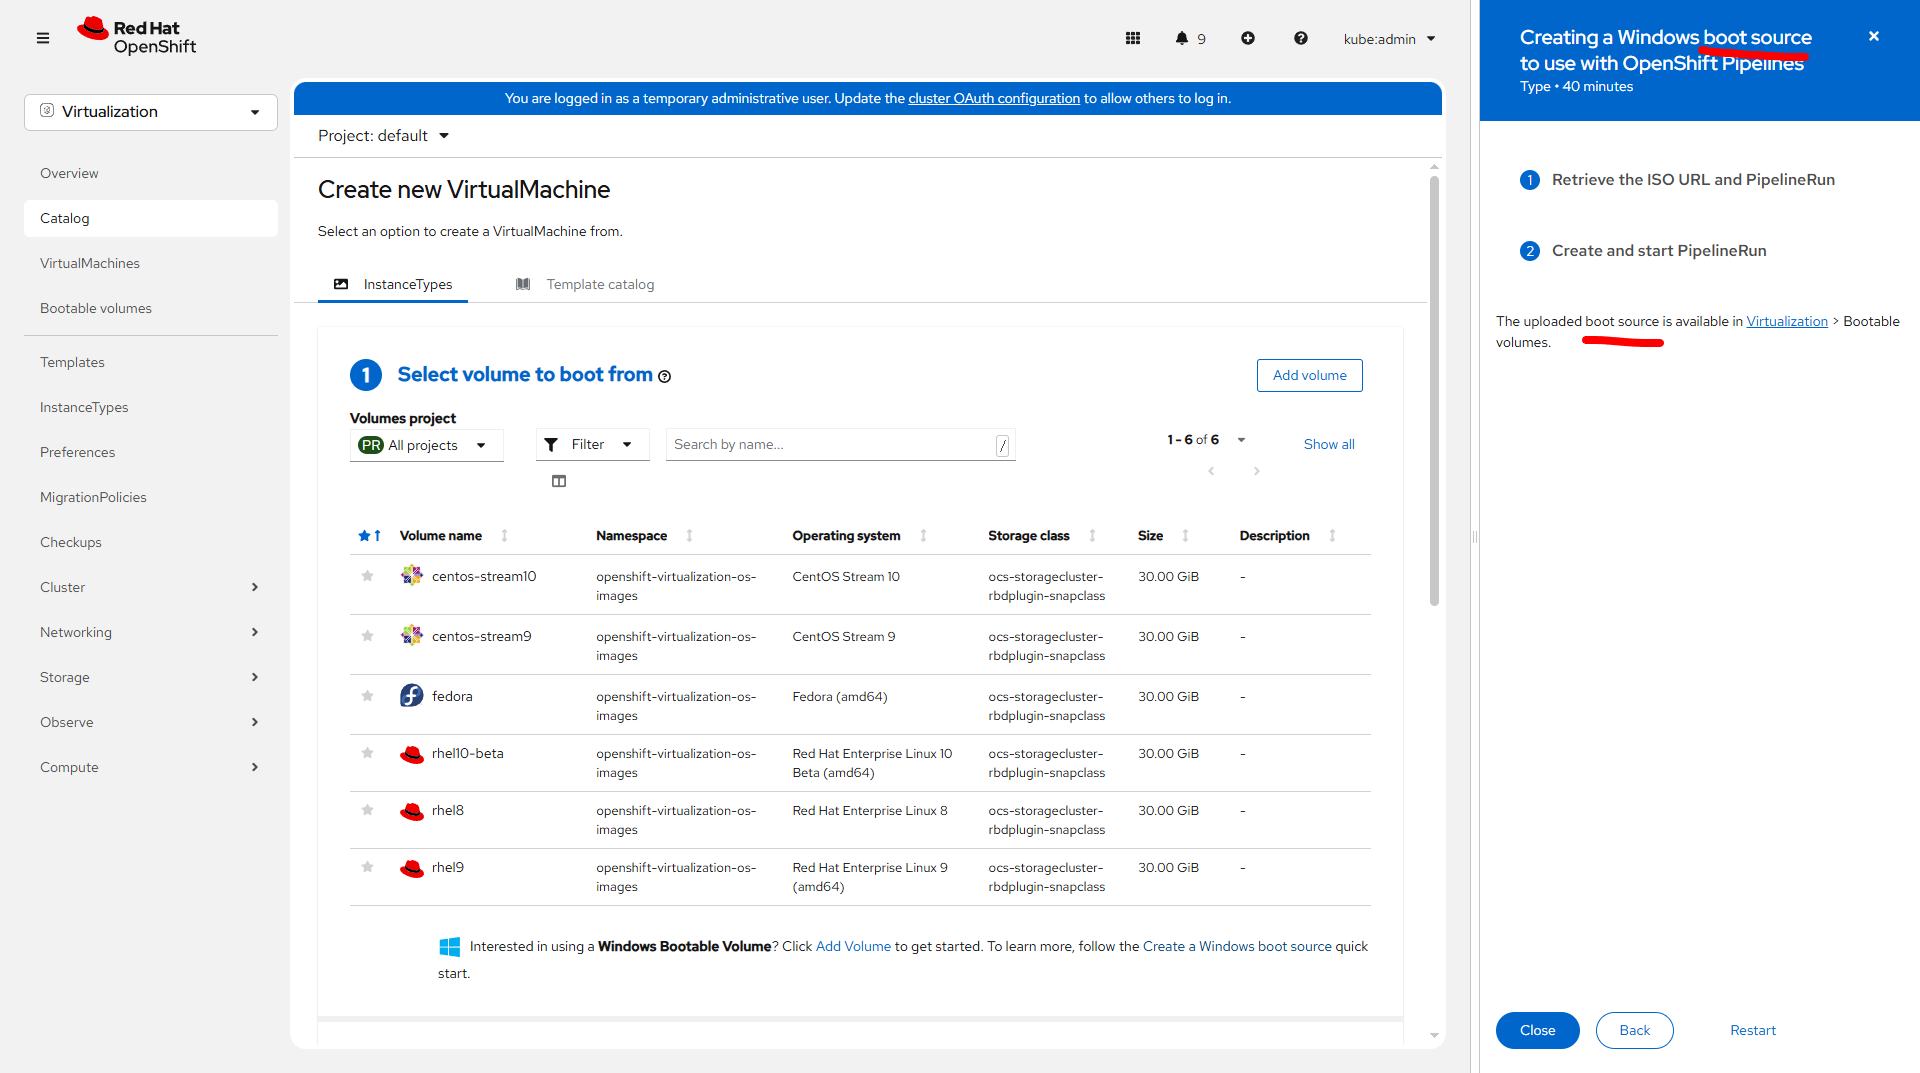
Task: Focus the Search by name field
Action: coord(832,445)
